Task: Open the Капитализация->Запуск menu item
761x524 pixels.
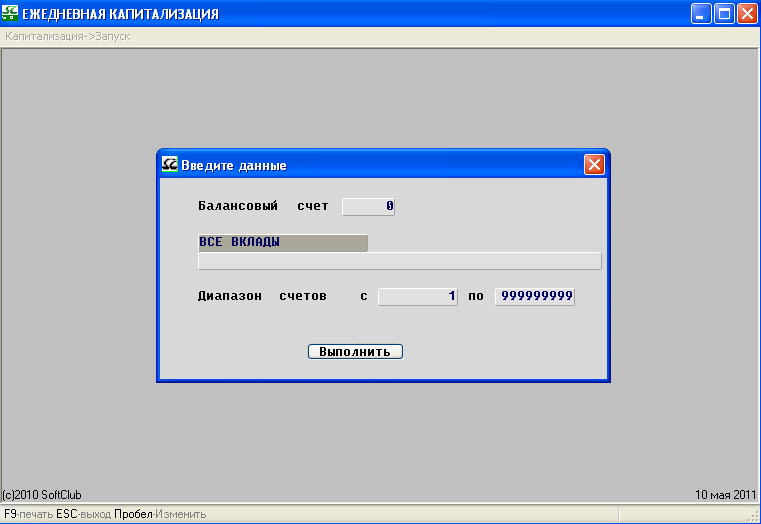Action: pos(67,36)
